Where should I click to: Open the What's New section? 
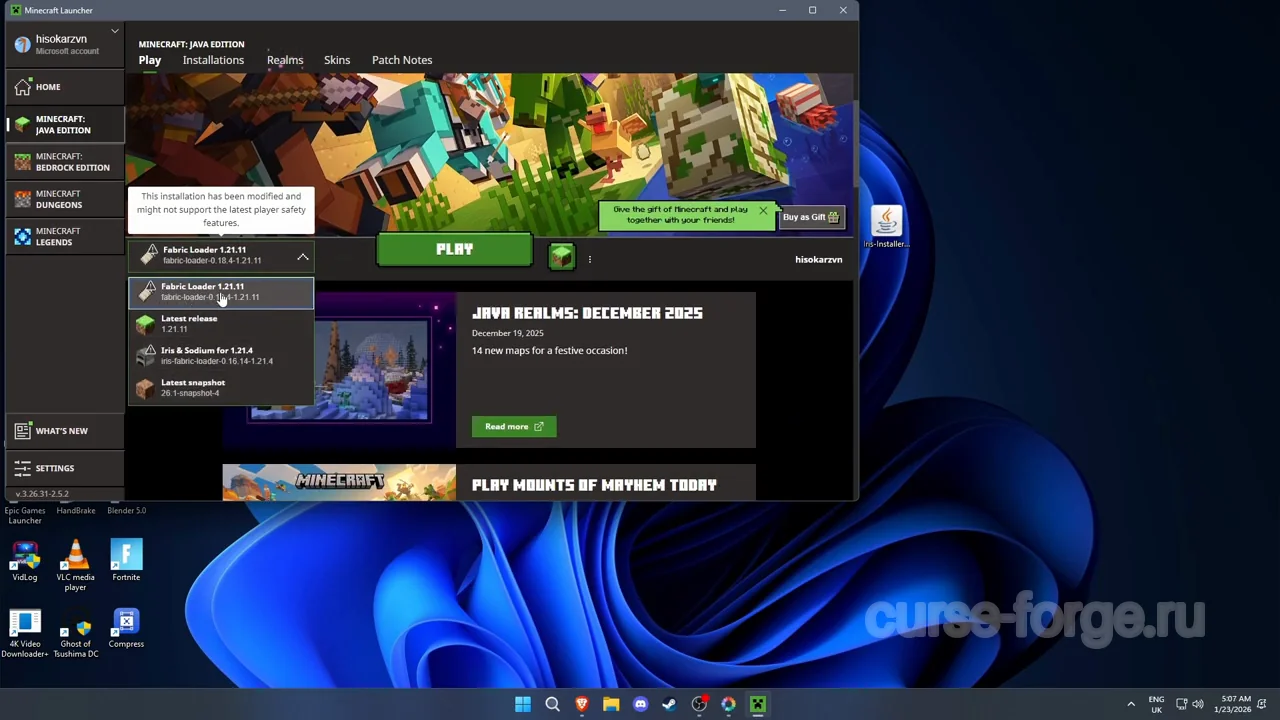[x=65, y=431]
